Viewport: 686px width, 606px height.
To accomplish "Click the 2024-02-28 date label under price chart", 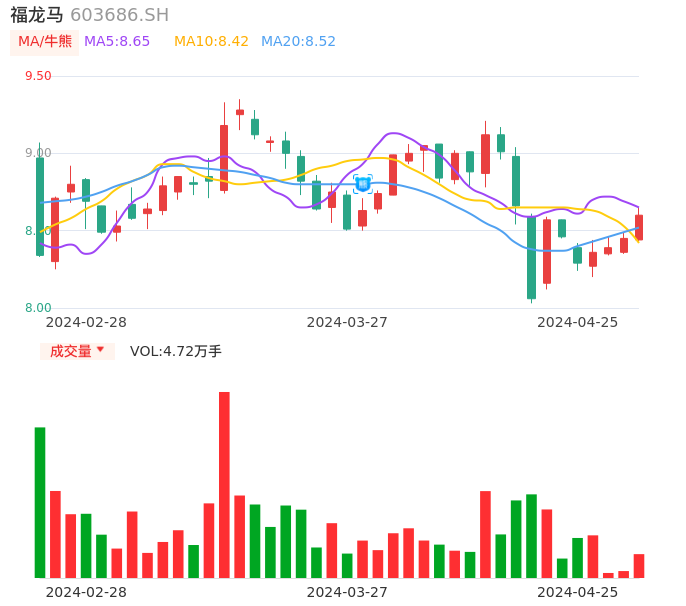I will tap(86, 322).
